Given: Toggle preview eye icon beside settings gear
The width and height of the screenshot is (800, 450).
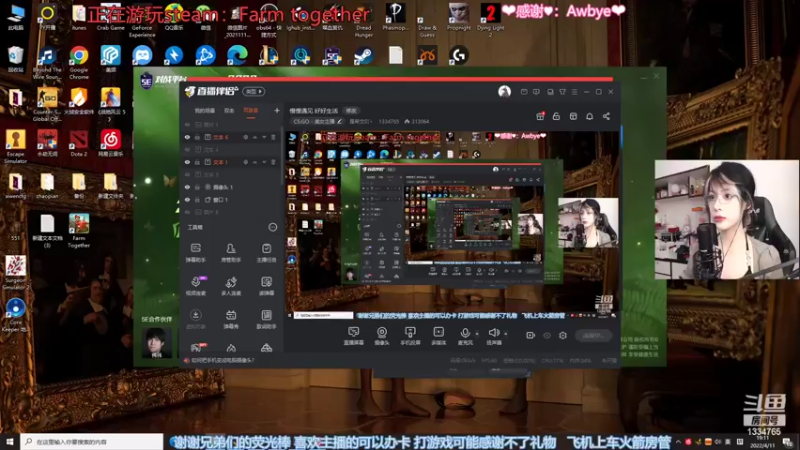Looking at the screenshot, I should (547, 335).
